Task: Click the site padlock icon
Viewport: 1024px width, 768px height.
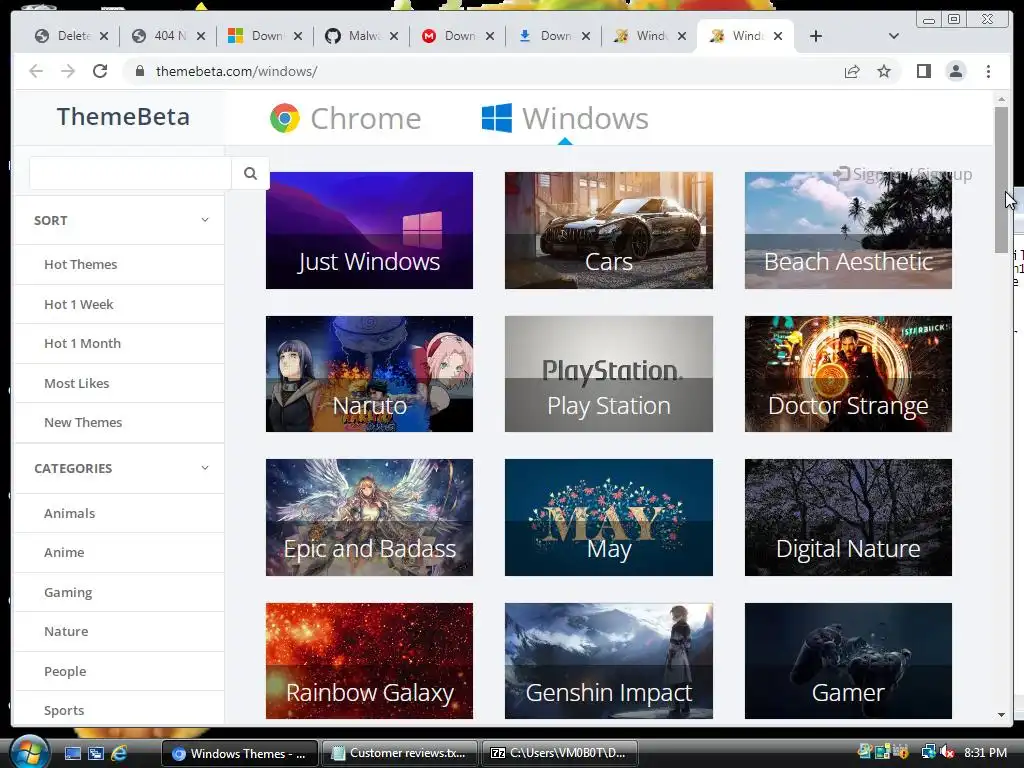Action: 139,71
